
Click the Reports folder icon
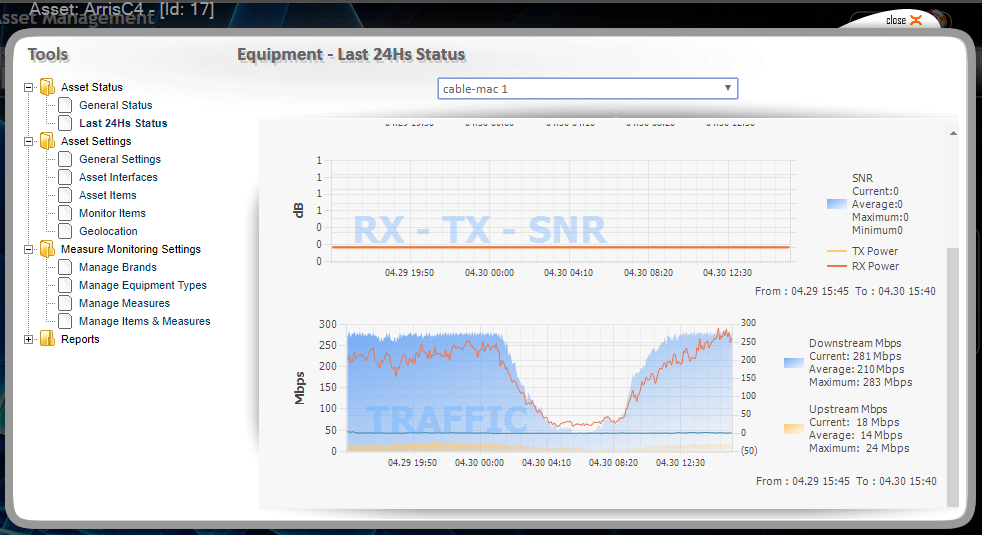pyautogui.click(x=47, y=339)
